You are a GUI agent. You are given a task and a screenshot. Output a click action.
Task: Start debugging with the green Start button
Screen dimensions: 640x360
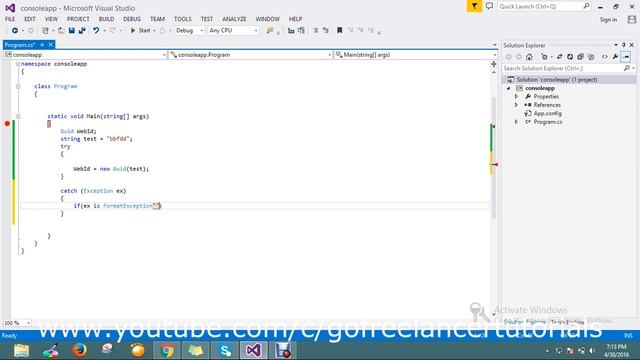click(x=141, y=31)
